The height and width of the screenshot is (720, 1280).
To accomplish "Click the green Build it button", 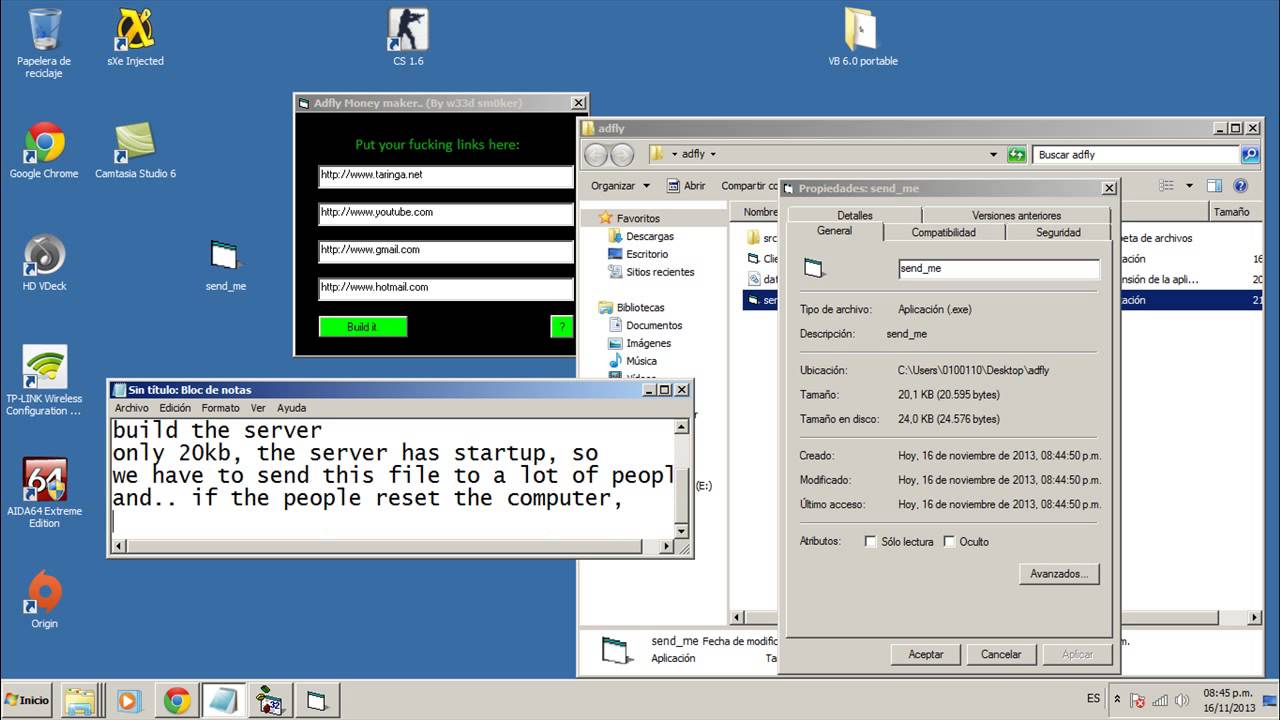I will pyautogui.click(x=363, y=327).
